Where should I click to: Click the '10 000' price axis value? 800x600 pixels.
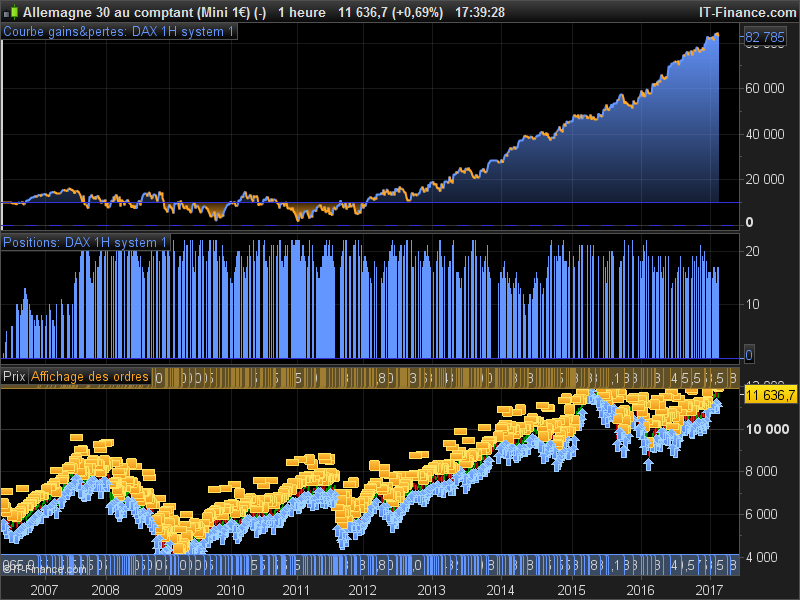767,429
